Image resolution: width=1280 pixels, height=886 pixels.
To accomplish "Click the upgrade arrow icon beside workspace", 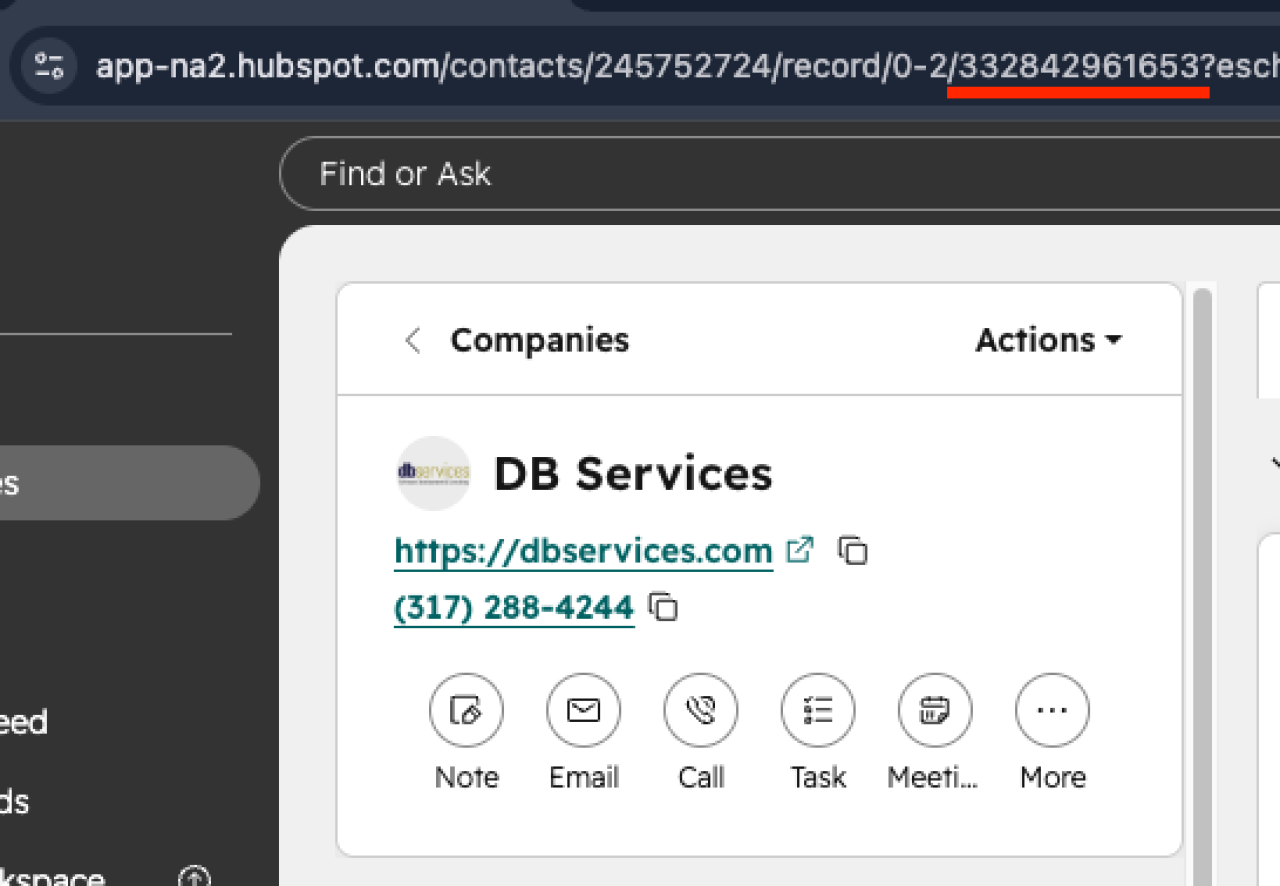I will click(x=194, y=878).
